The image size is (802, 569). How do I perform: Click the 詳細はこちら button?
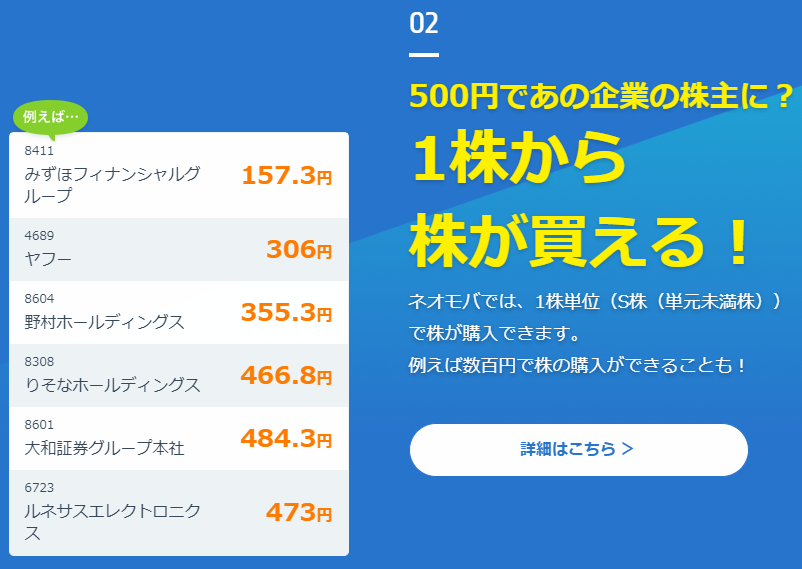click(x=578, y=450)
